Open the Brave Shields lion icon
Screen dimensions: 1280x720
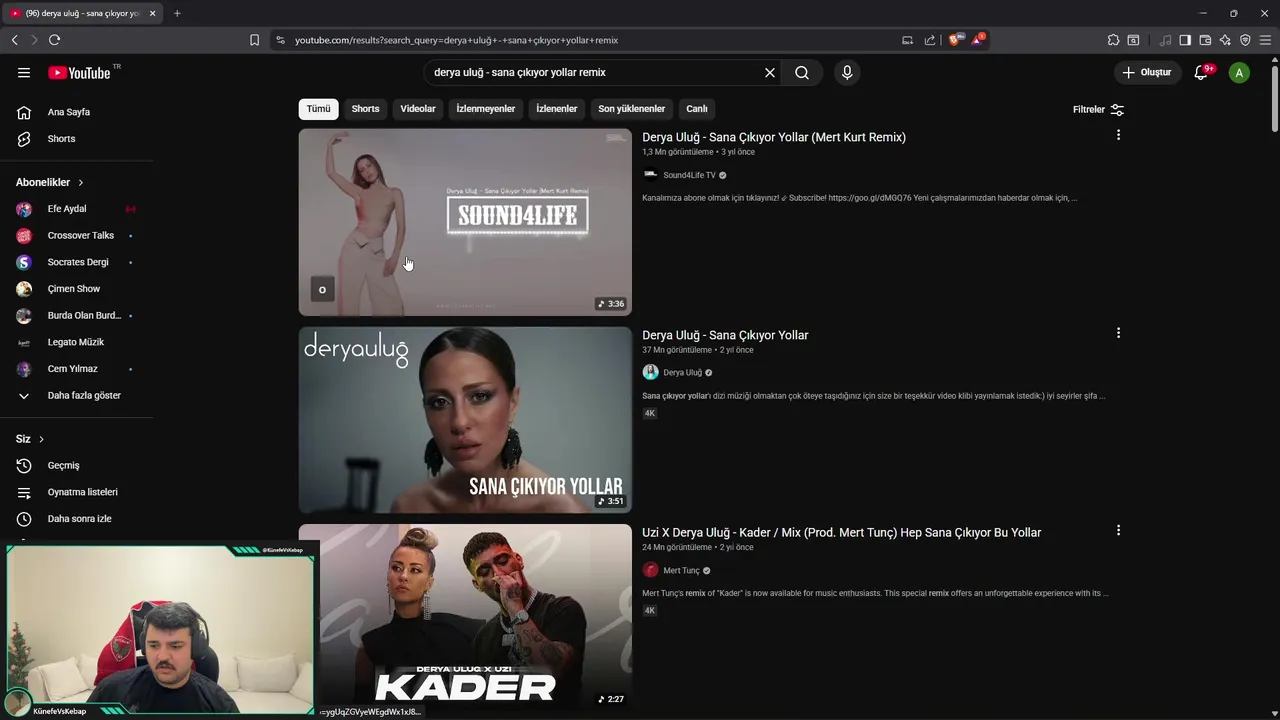955,40
